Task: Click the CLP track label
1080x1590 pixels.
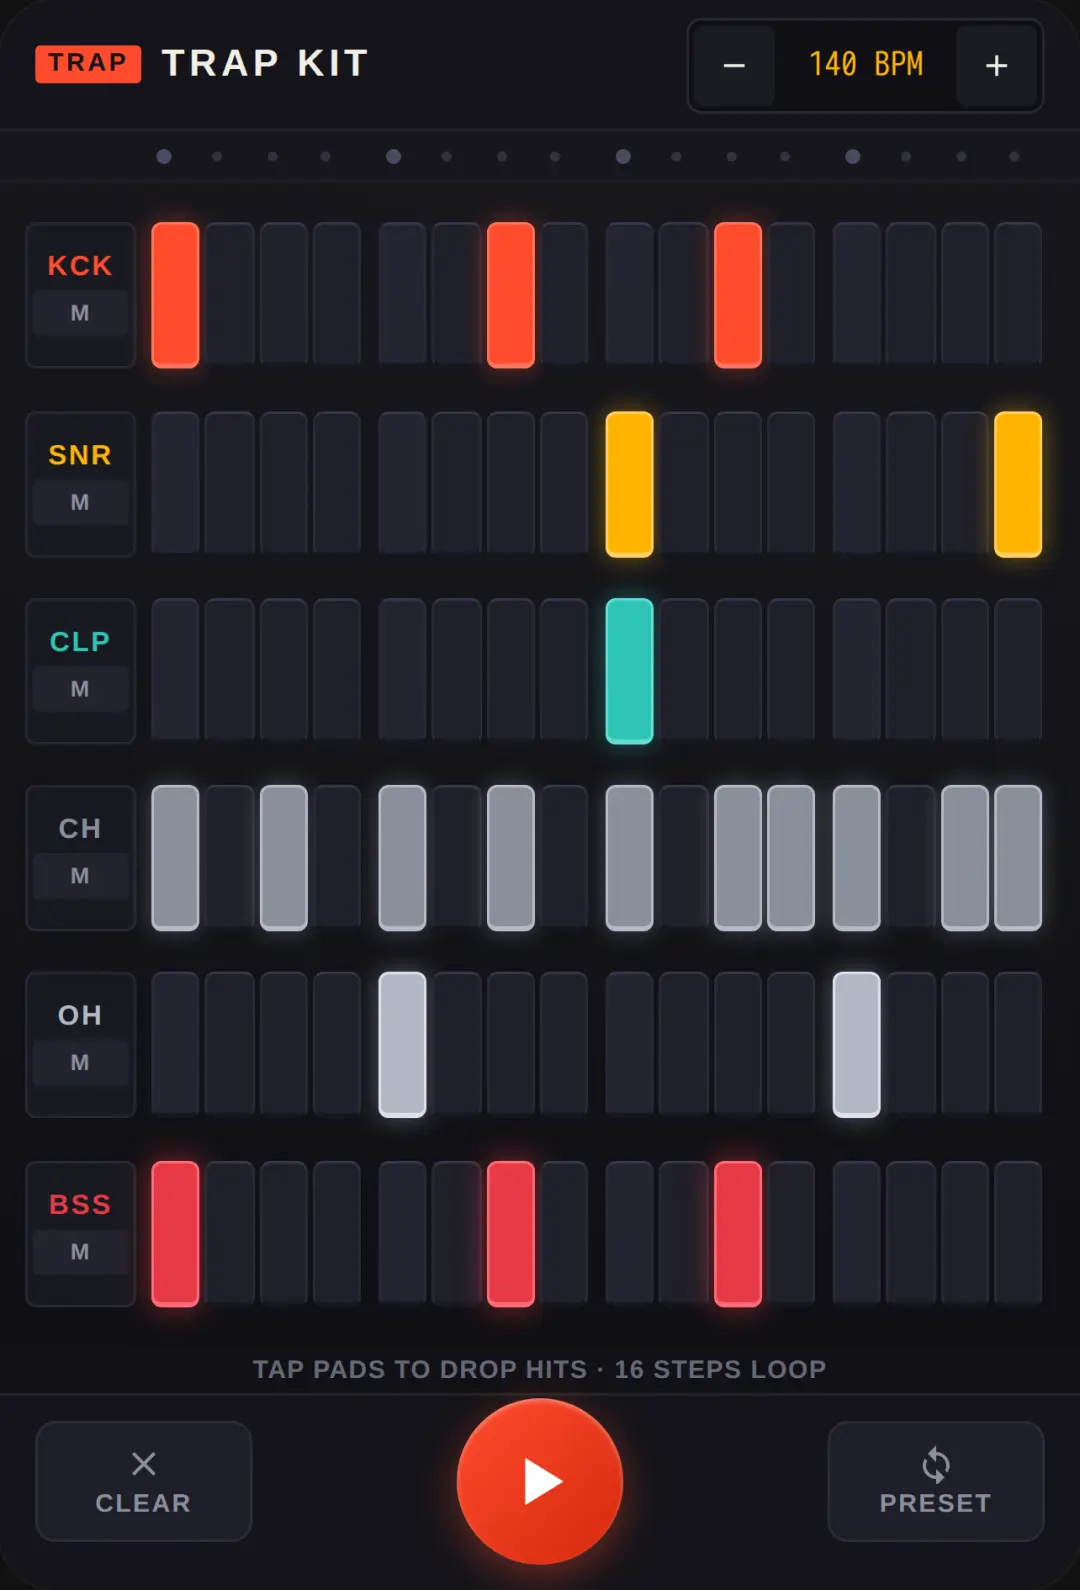Action: pos(80,642)
